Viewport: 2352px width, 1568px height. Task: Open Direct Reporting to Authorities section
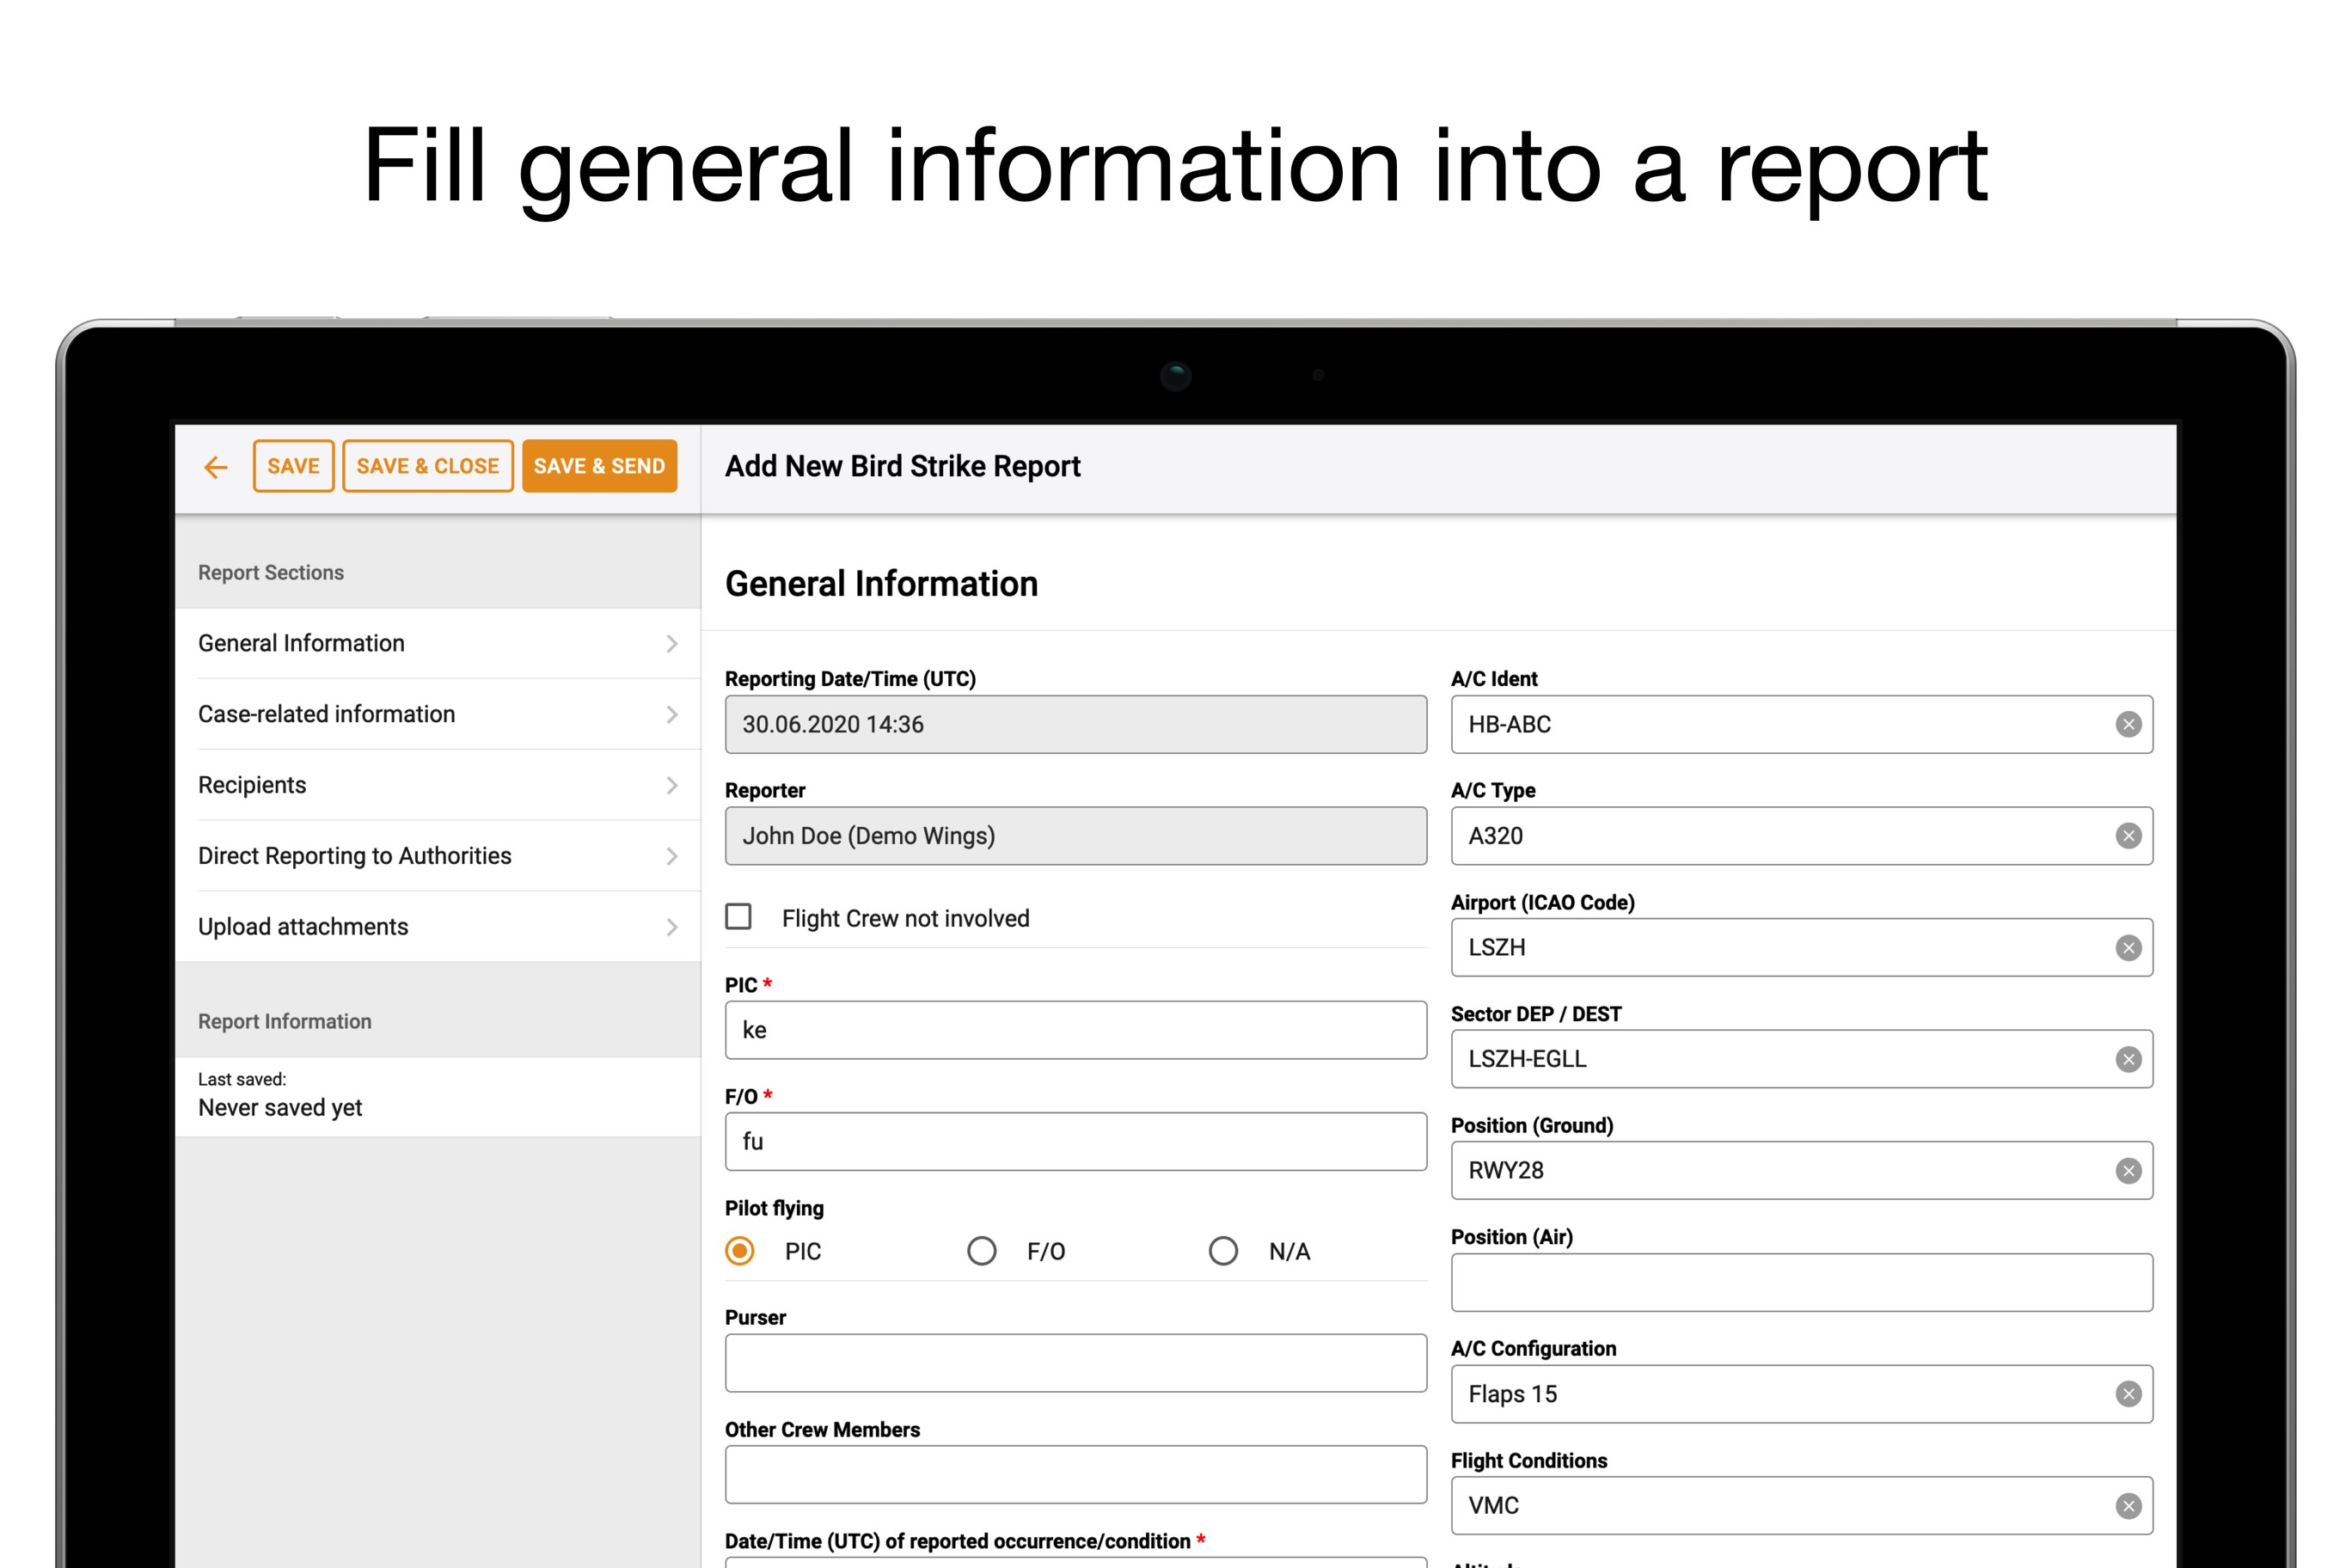tap(355, 856)
